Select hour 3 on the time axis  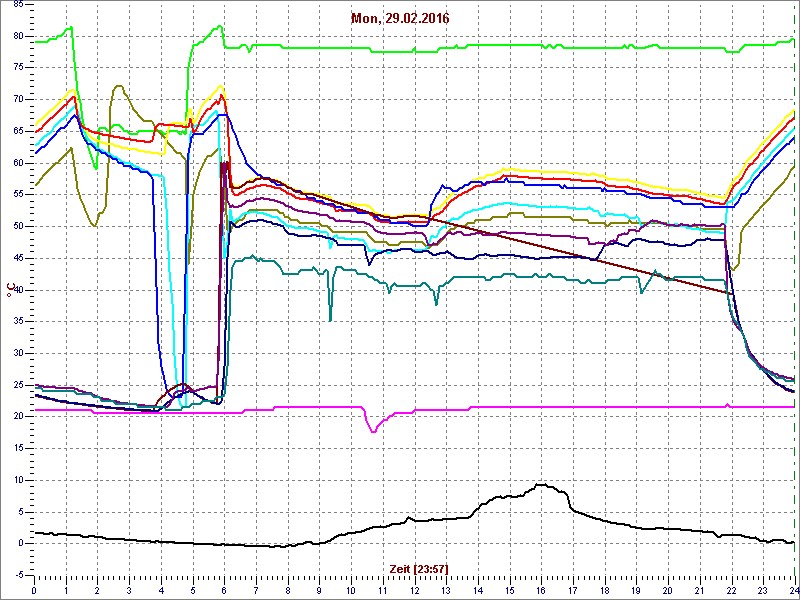(129, 588)
